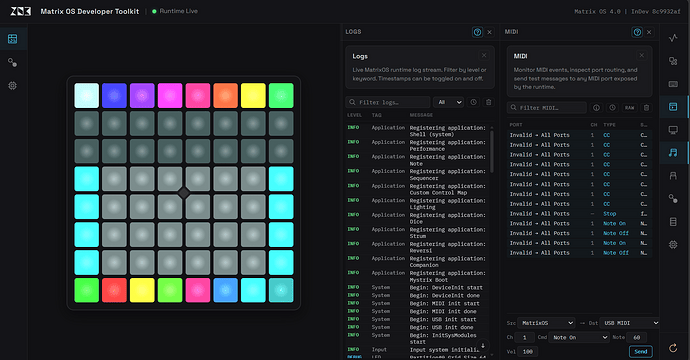Close the MIDI panel
Viewport: 690px width, 360px height.
[x=649, y=32]
